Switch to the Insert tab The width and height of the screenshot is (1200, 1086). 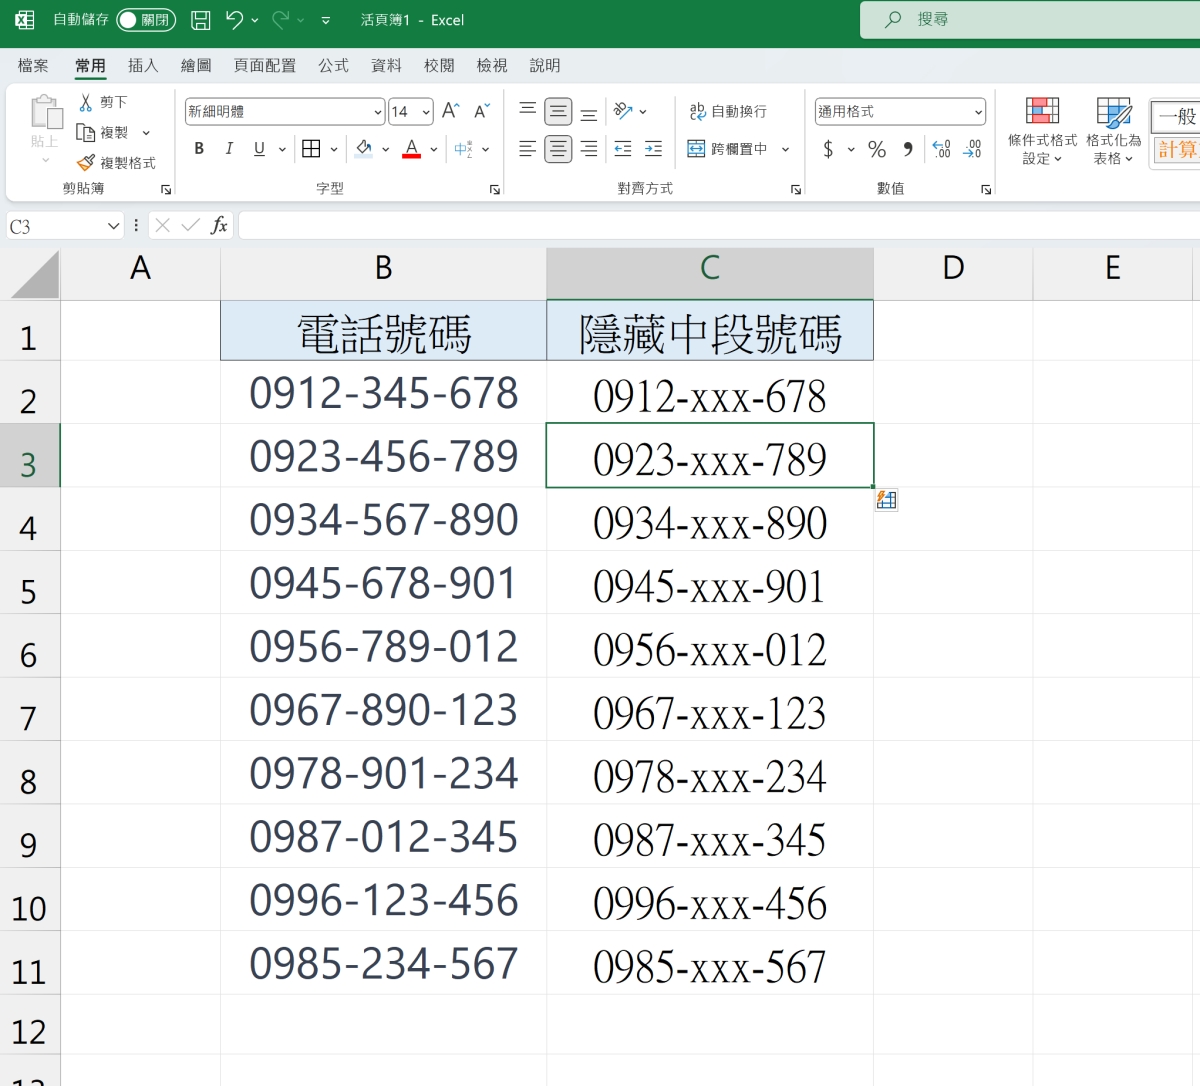tap(143, 65)
